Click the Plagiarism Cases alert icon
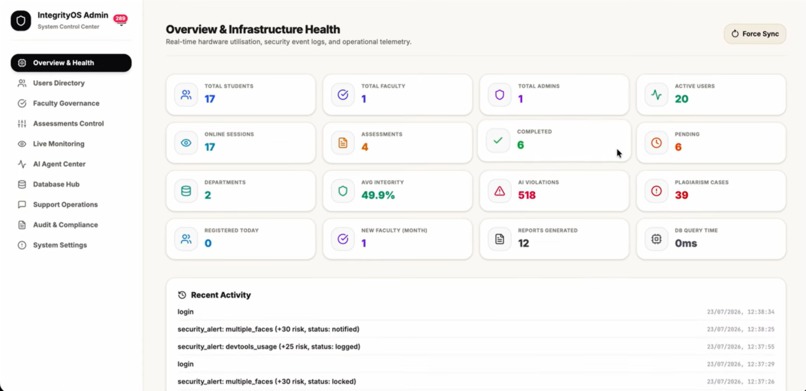806x391 pixels. click(656, 191)
